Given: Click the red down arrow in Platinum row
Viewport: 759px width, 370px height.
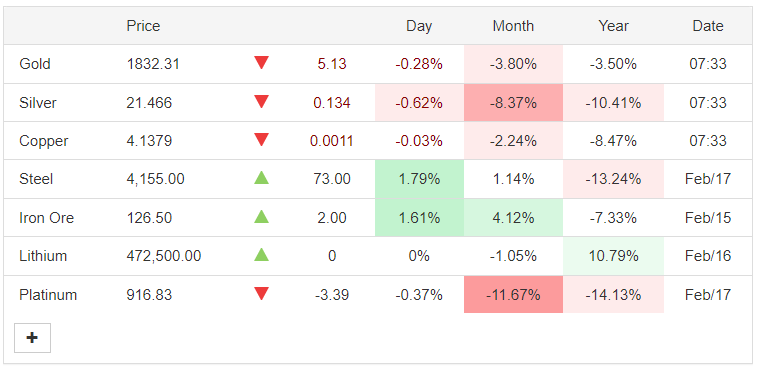Looking at the screenshot, I should tap(261, 293).
